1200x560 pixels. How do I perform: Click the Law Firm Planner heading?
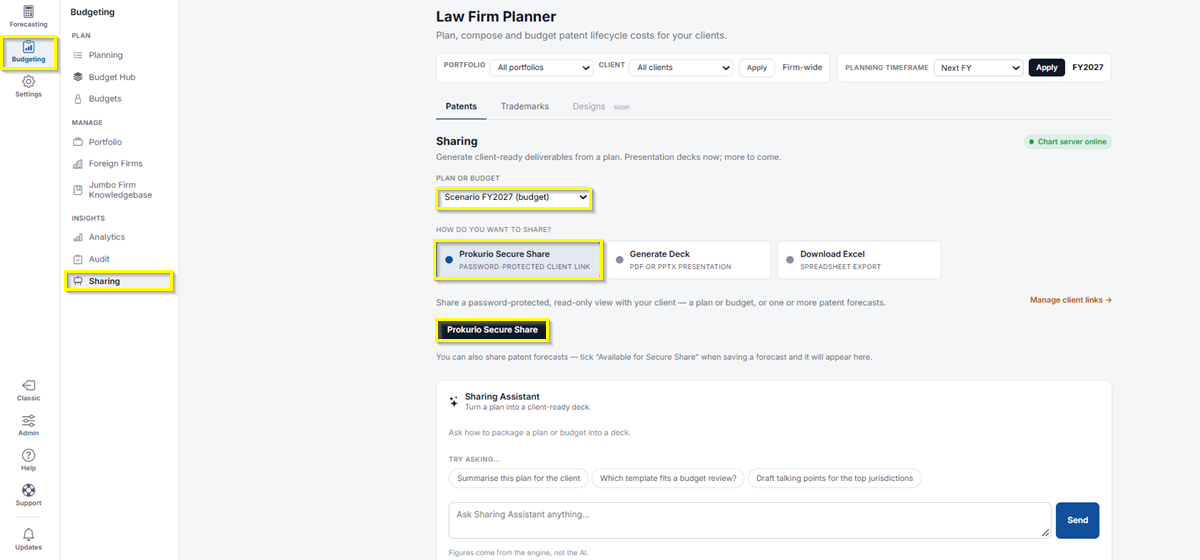[x=496, y=16]
